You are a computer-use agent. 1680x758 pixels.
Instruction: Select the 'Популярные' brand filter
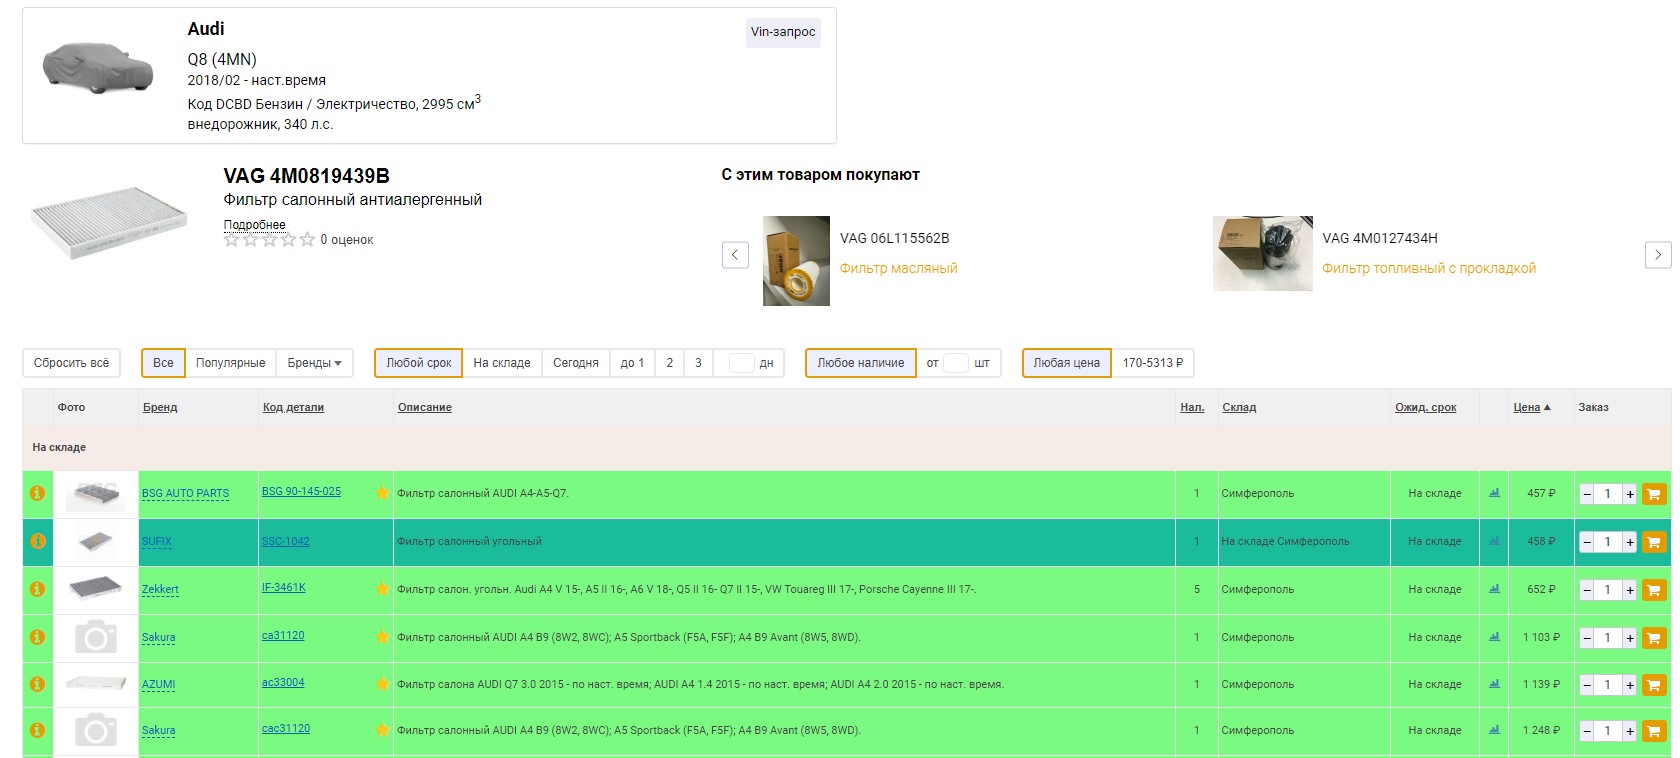pyautogui.click(x=231, y=363)
